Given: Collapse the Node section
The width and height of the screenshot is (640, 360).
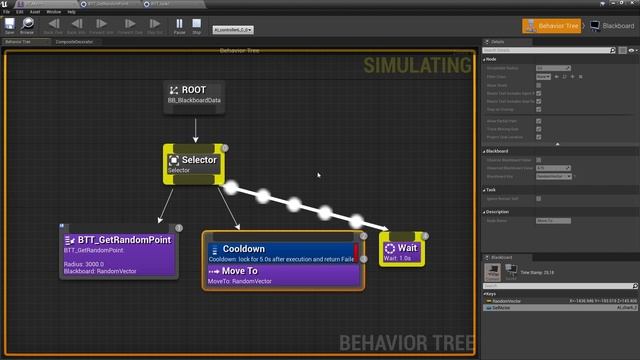Looking at the screenshot, I should click(x=484, y=60).
